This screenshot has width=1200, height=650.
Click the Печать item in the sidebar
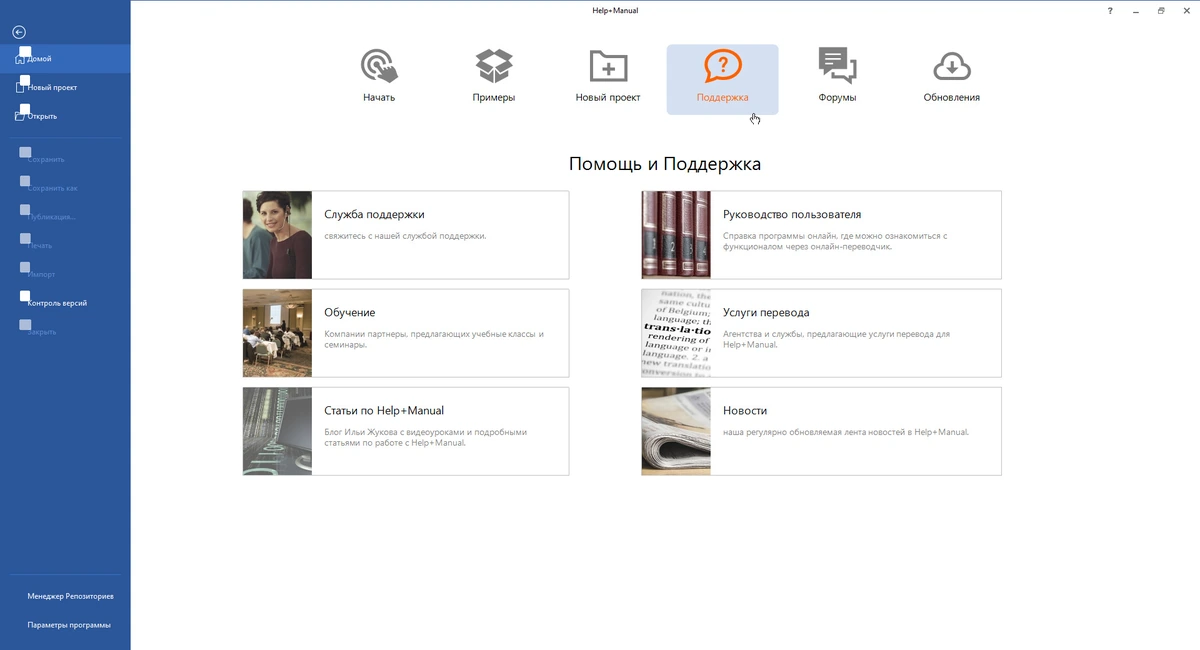[x=65, y=245]
